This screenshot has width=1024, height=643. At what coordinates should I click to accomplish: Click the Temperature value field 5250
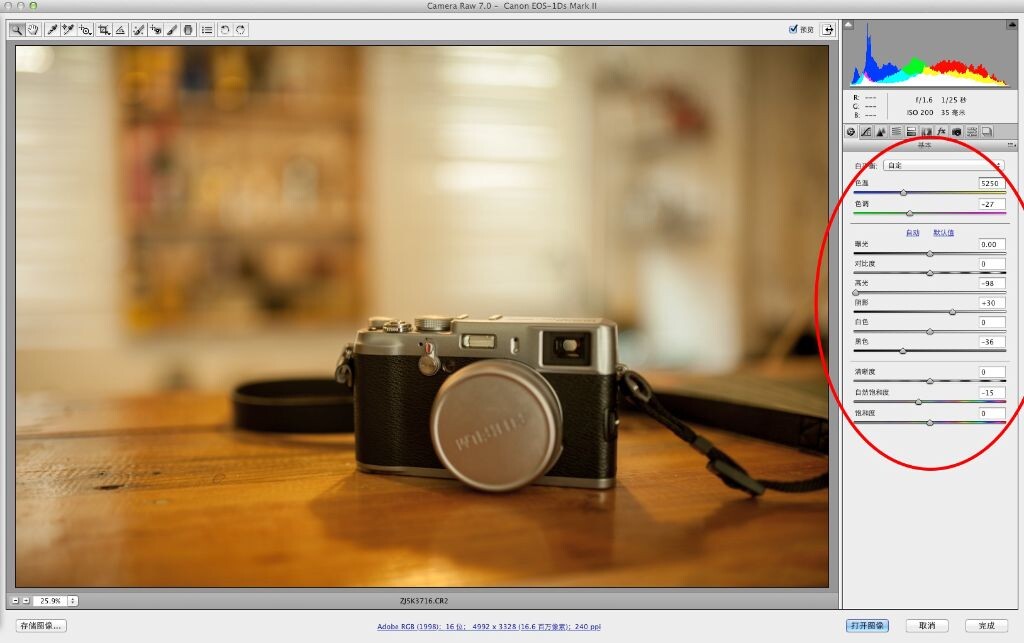pyautogui.click(x=991, y=183)
